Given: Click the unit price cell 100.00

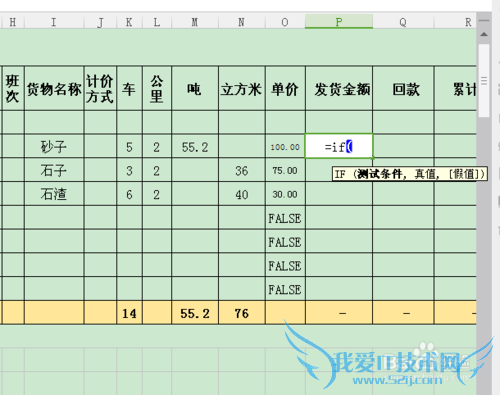Looking at the screenshot, I should click(x=285, y=146).
